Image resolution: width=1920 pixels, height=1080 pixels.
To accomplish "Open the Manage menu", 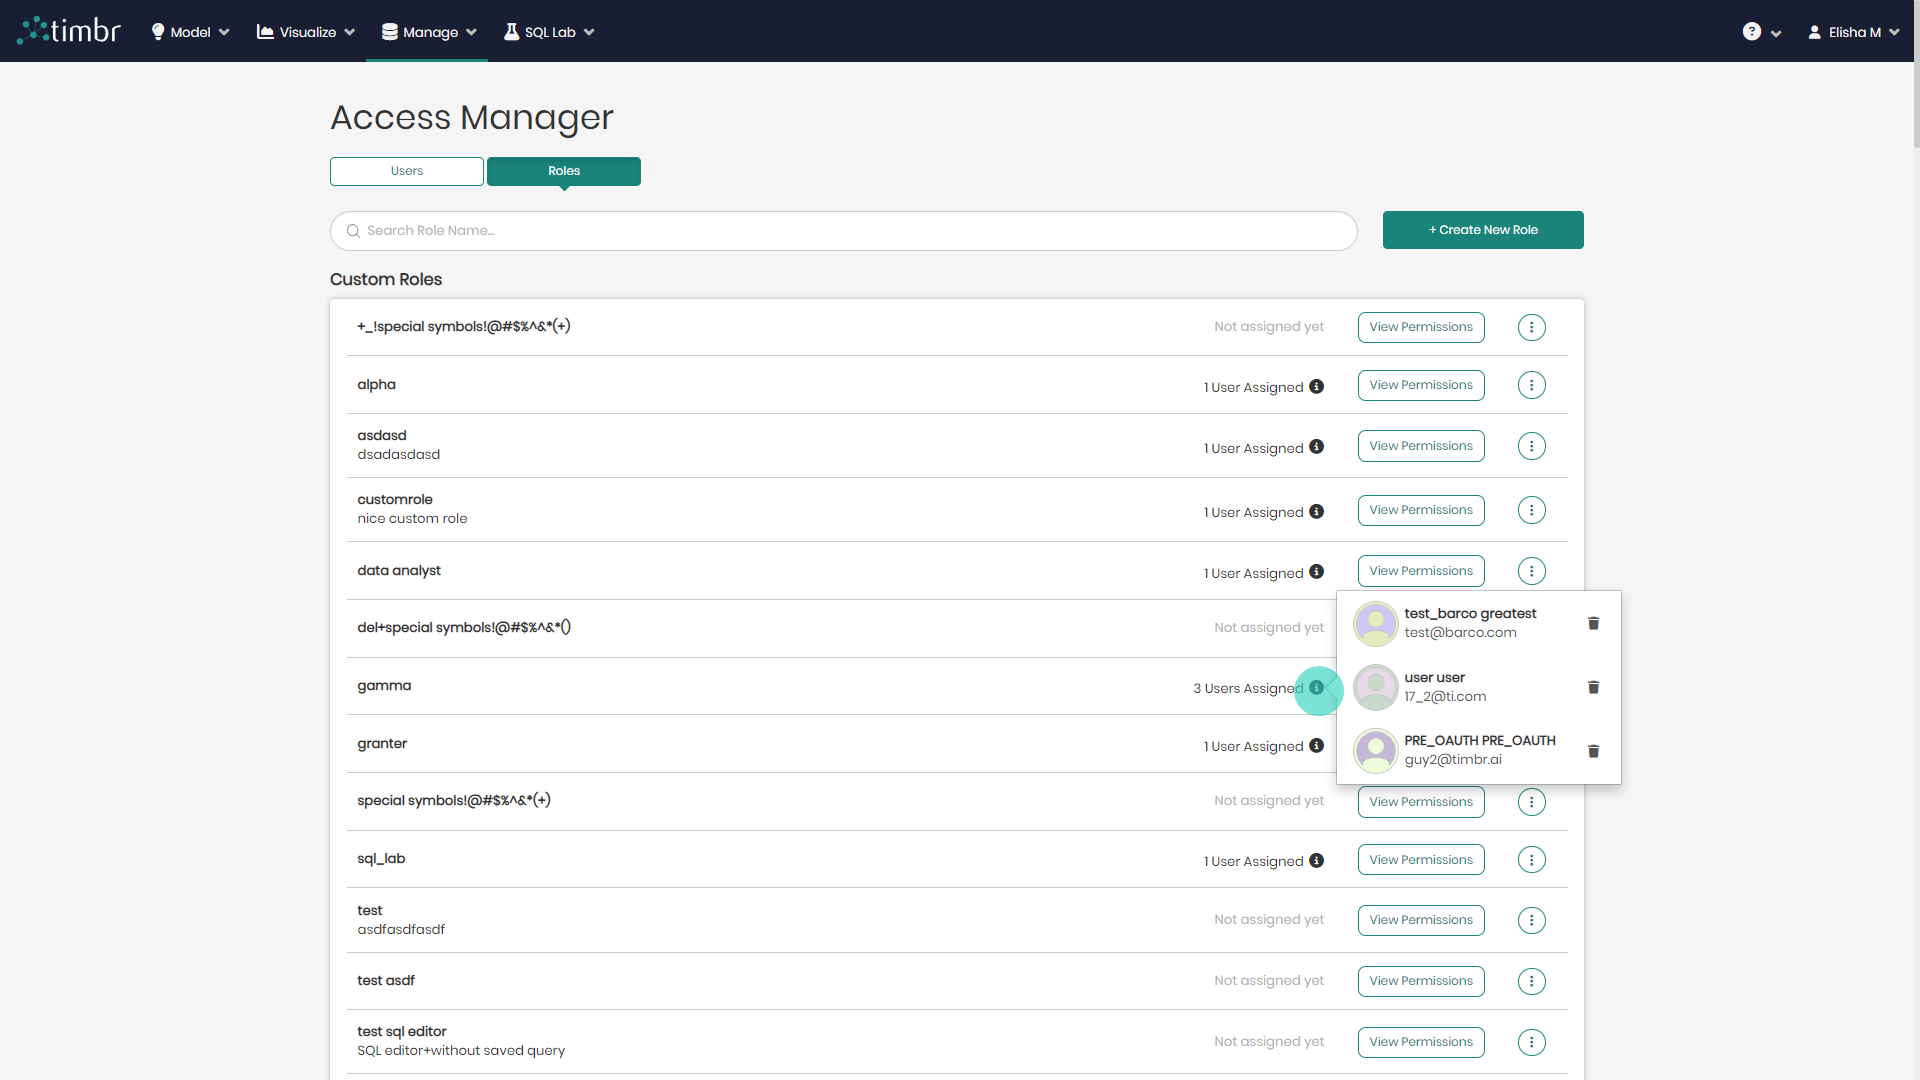I will click(x=427, y=31).
